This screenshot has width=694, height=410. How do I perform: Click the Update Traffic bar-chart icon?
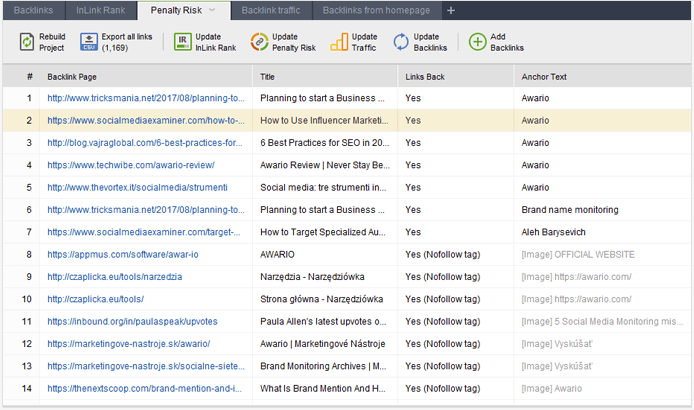pos(339,42)
